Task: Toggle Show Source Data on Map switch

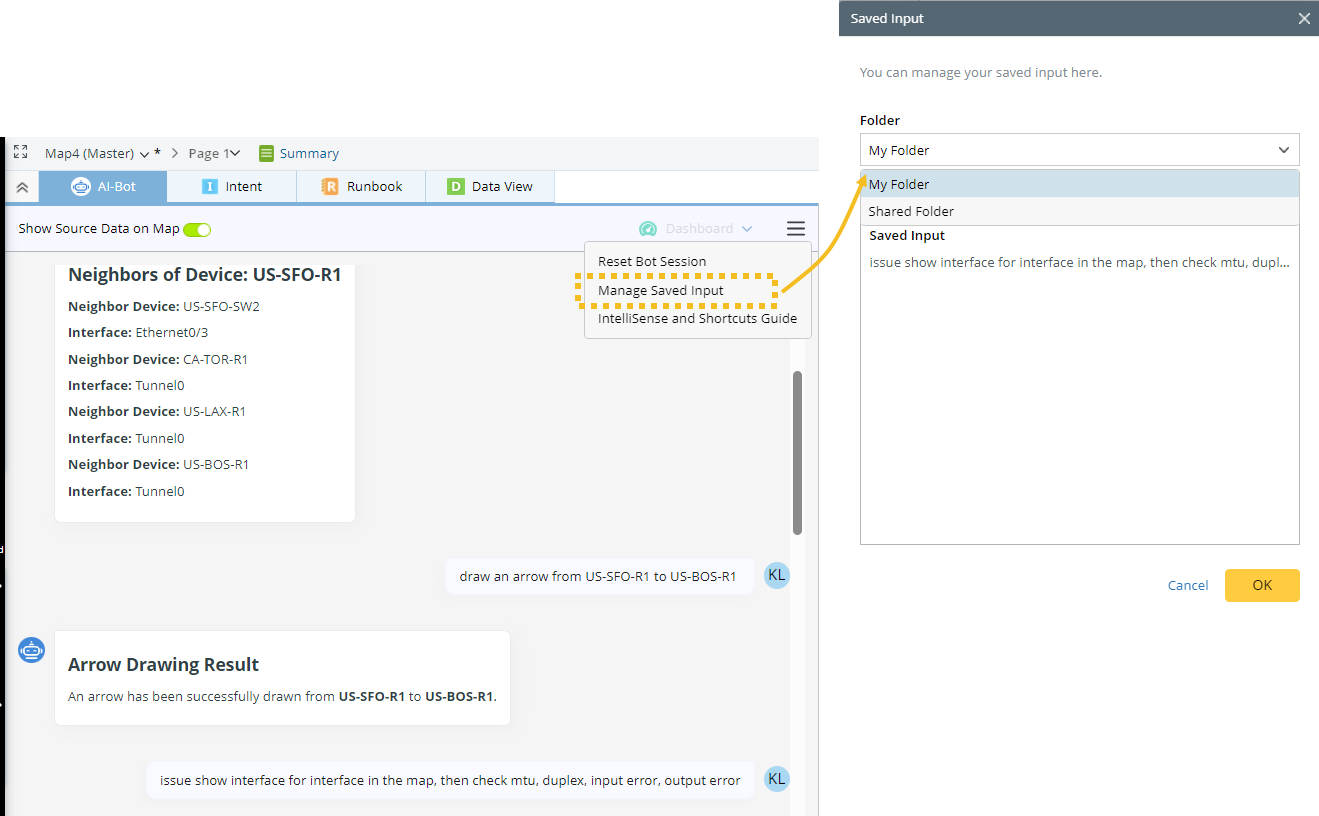Action: coord(197,229)
